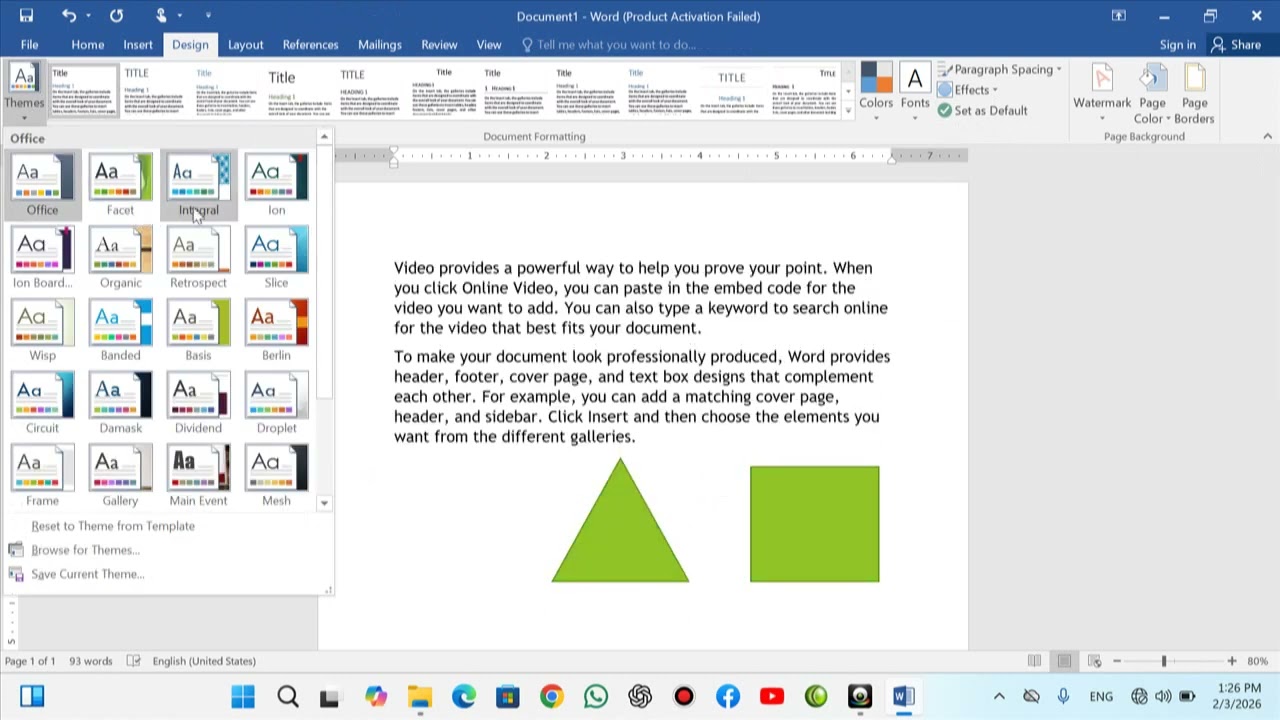Open the Effects dropdown
The image size is (1280, 720).
(967, 90)
